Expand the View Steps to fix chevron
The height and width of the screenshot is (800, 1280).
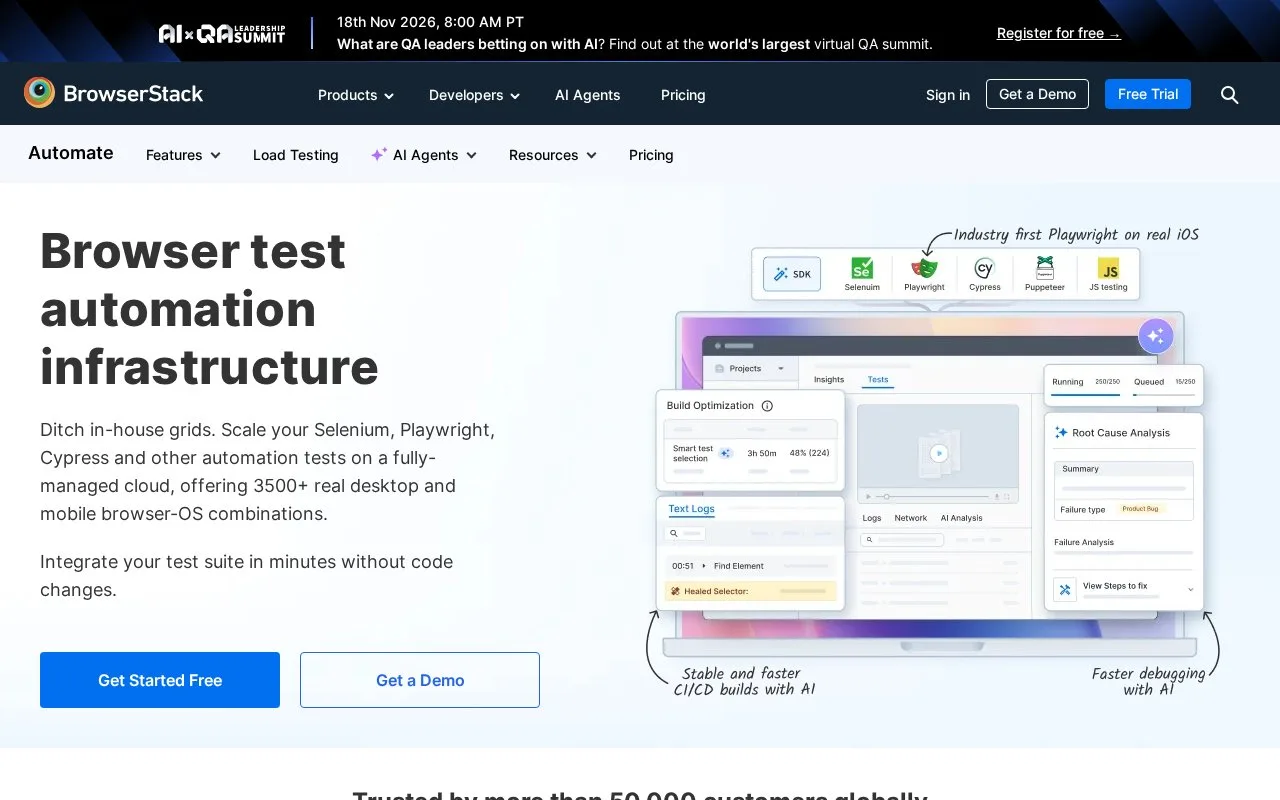(1190, 590)
